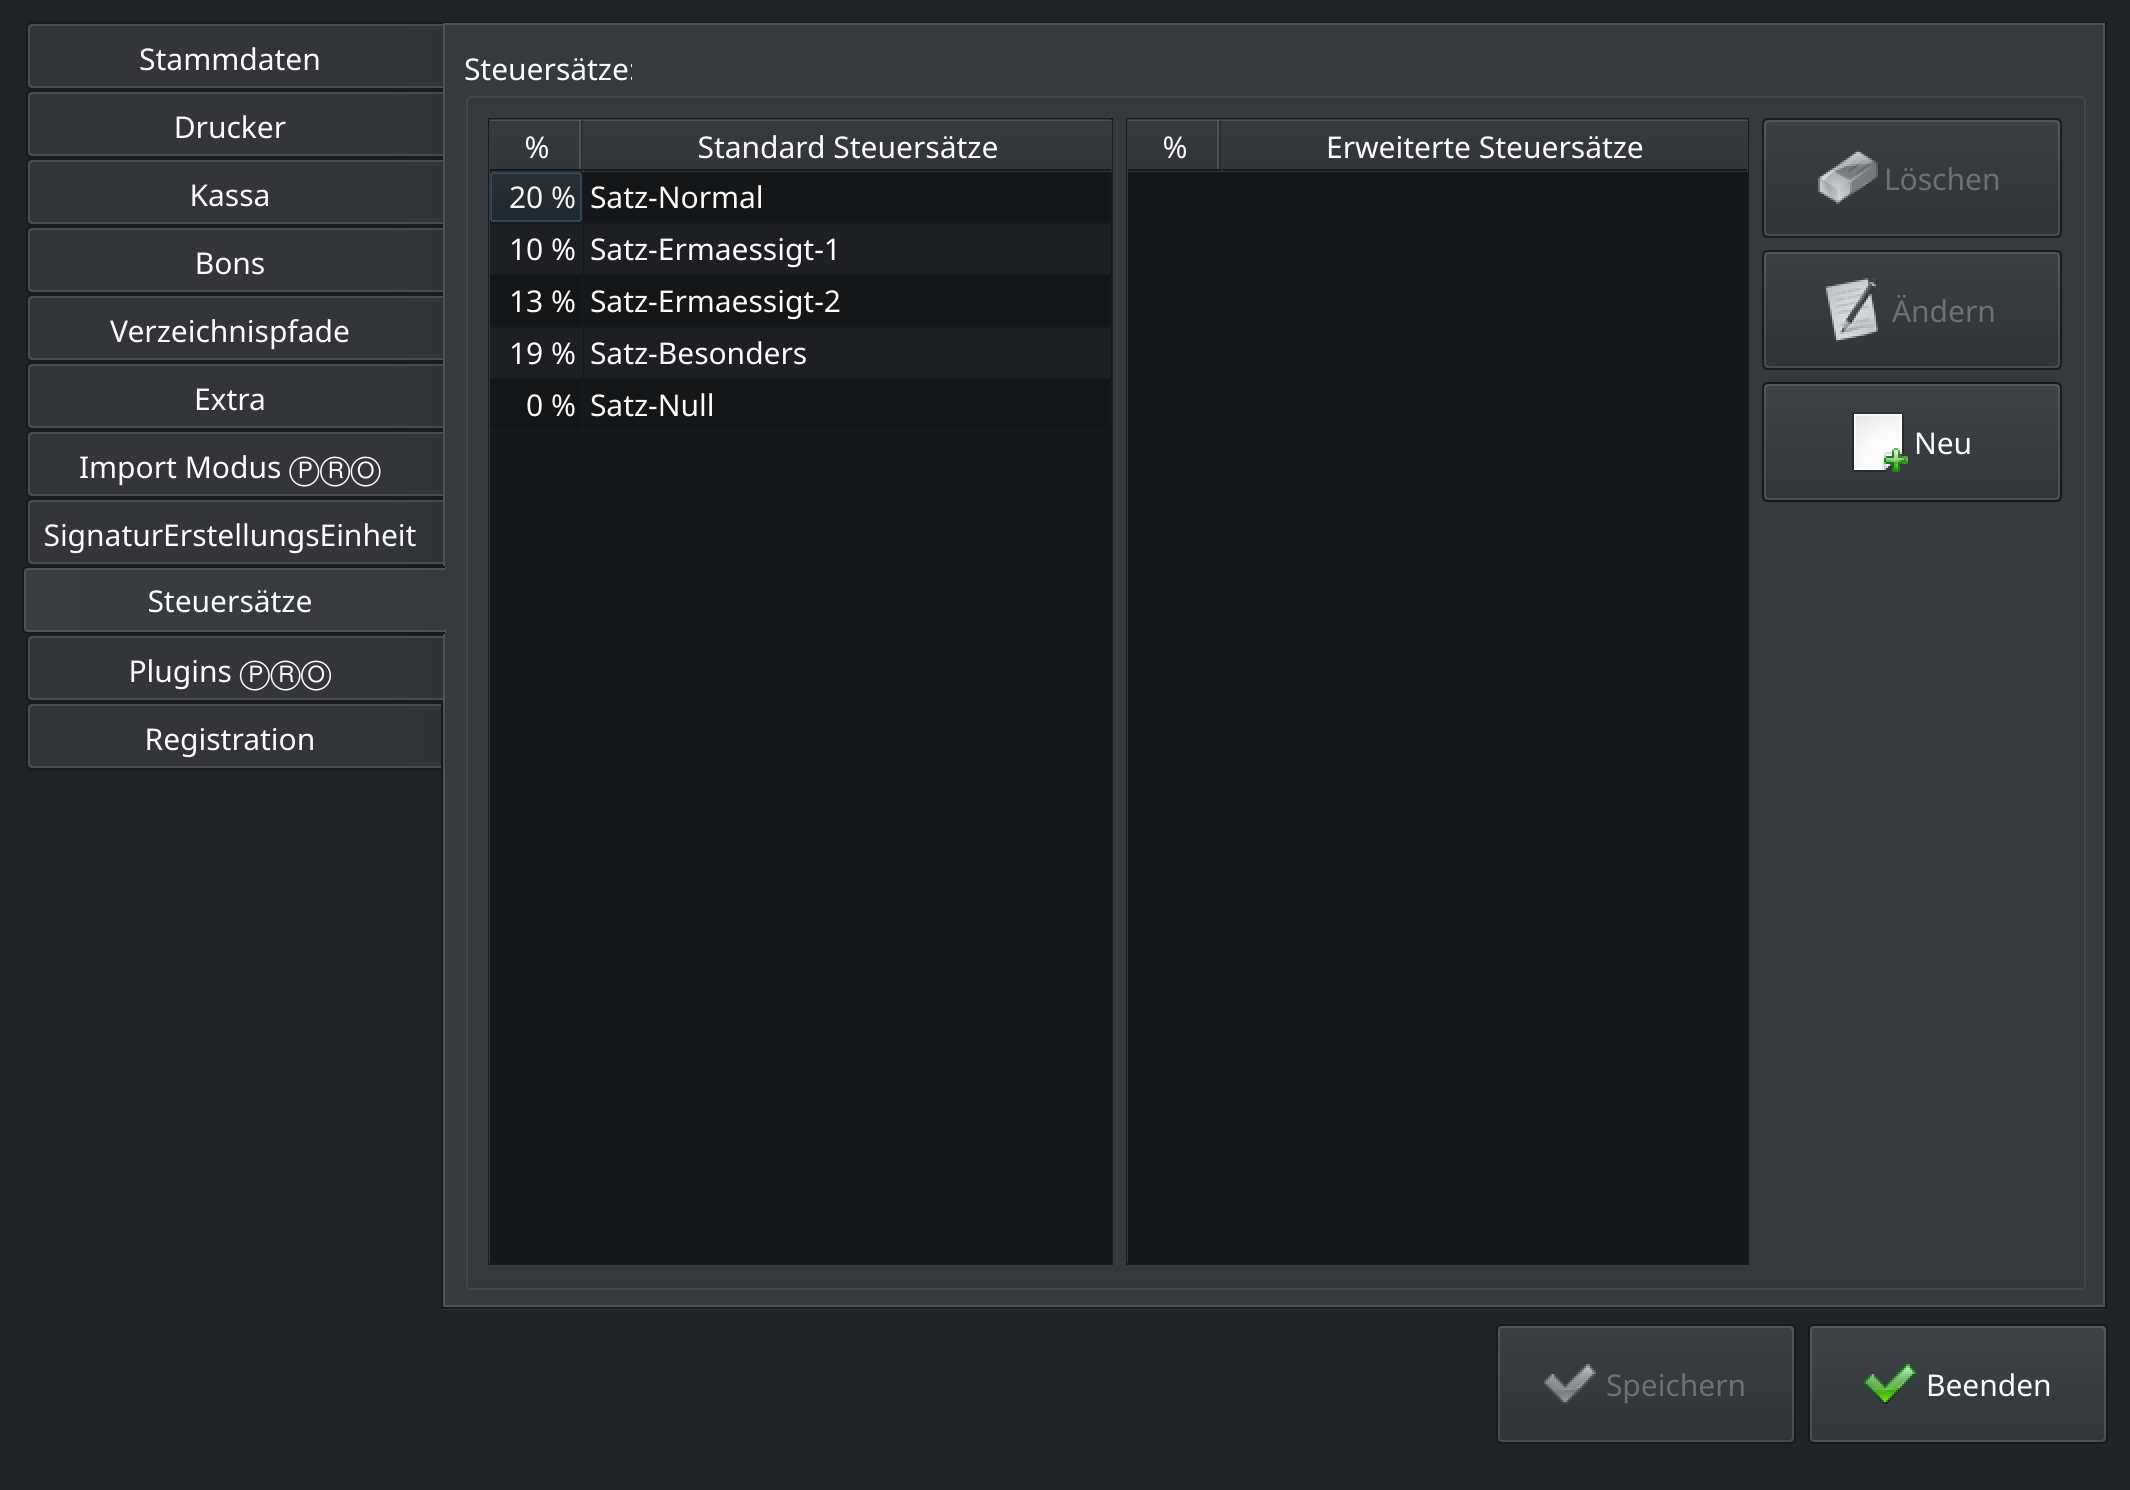The width and height of the screenshot is (2130, 1490).
Task: Open the Import Modus PRO tab
Action: 235,467
